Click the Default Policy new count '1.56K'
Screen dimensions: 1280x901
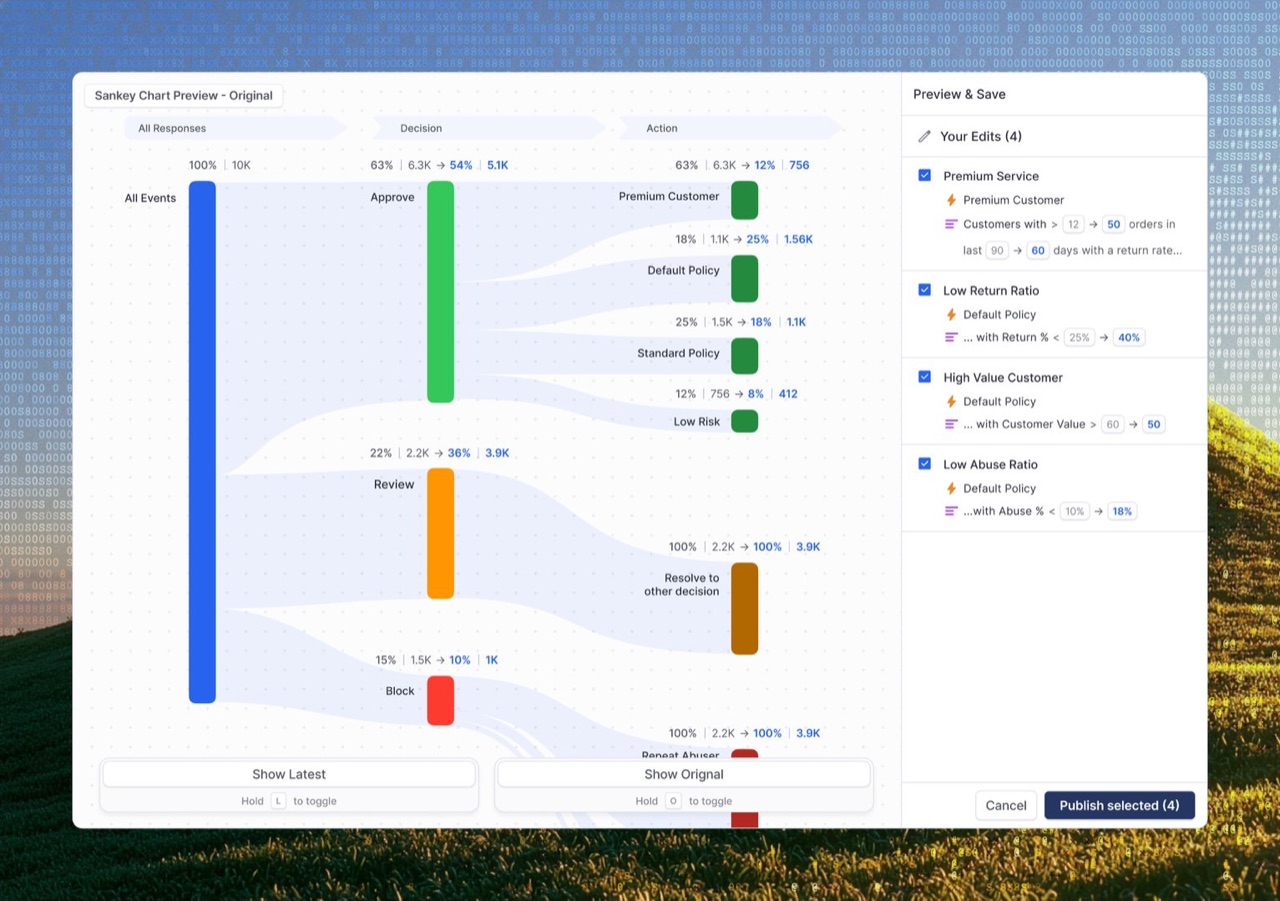click(798, 239)
